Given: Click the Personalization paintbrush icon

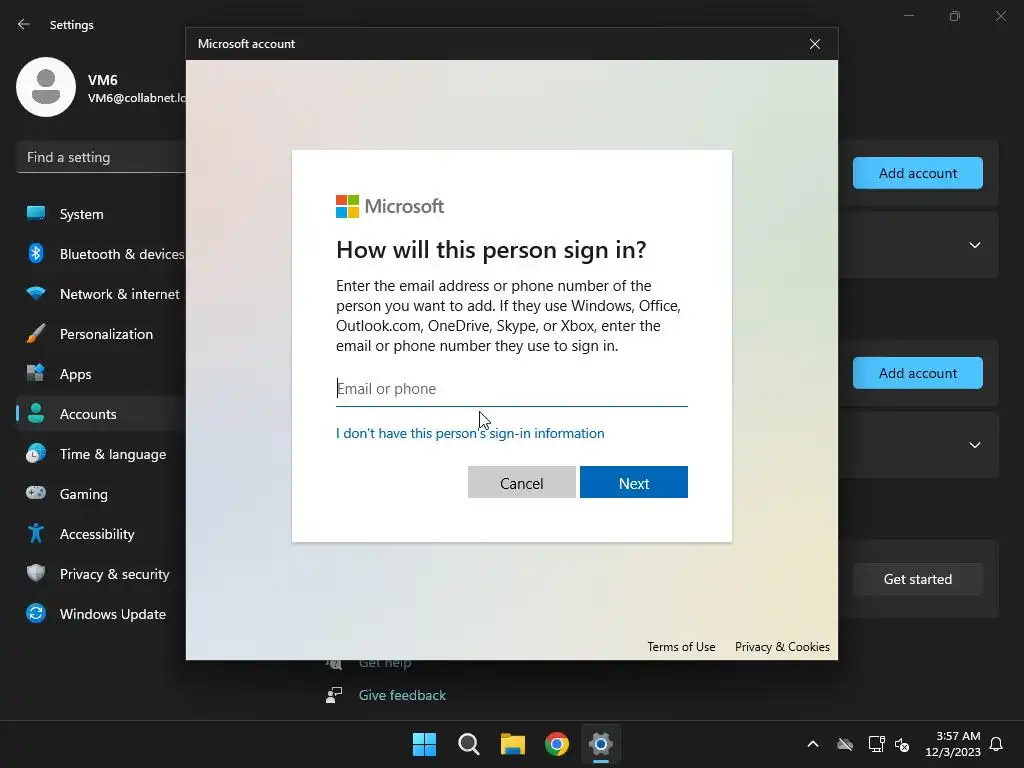Looking at the screenshot, I should tap(36, 333).
